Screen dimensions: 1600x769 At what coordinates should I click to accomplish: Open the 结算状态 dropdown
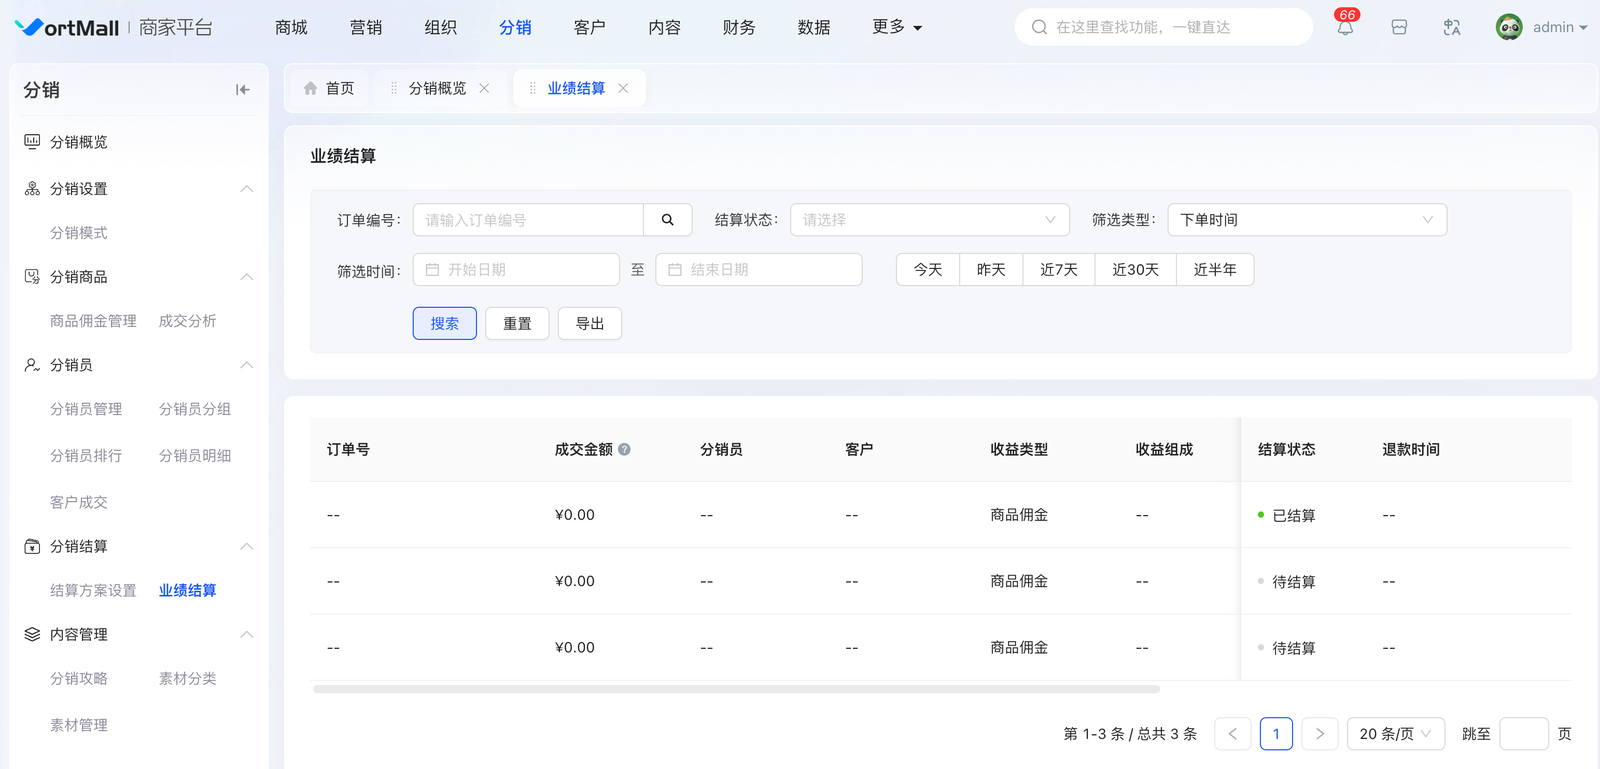(929, 220)
